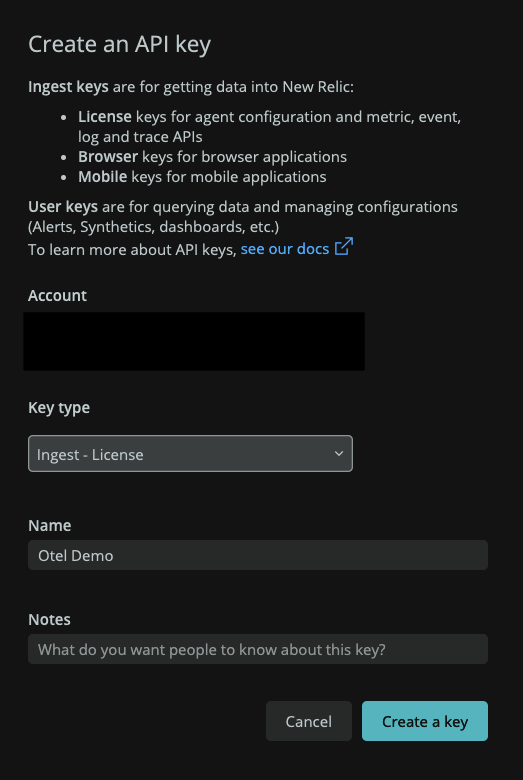
Task: Click the Key type dropdown chevron arrow
Action: point(339,454)
